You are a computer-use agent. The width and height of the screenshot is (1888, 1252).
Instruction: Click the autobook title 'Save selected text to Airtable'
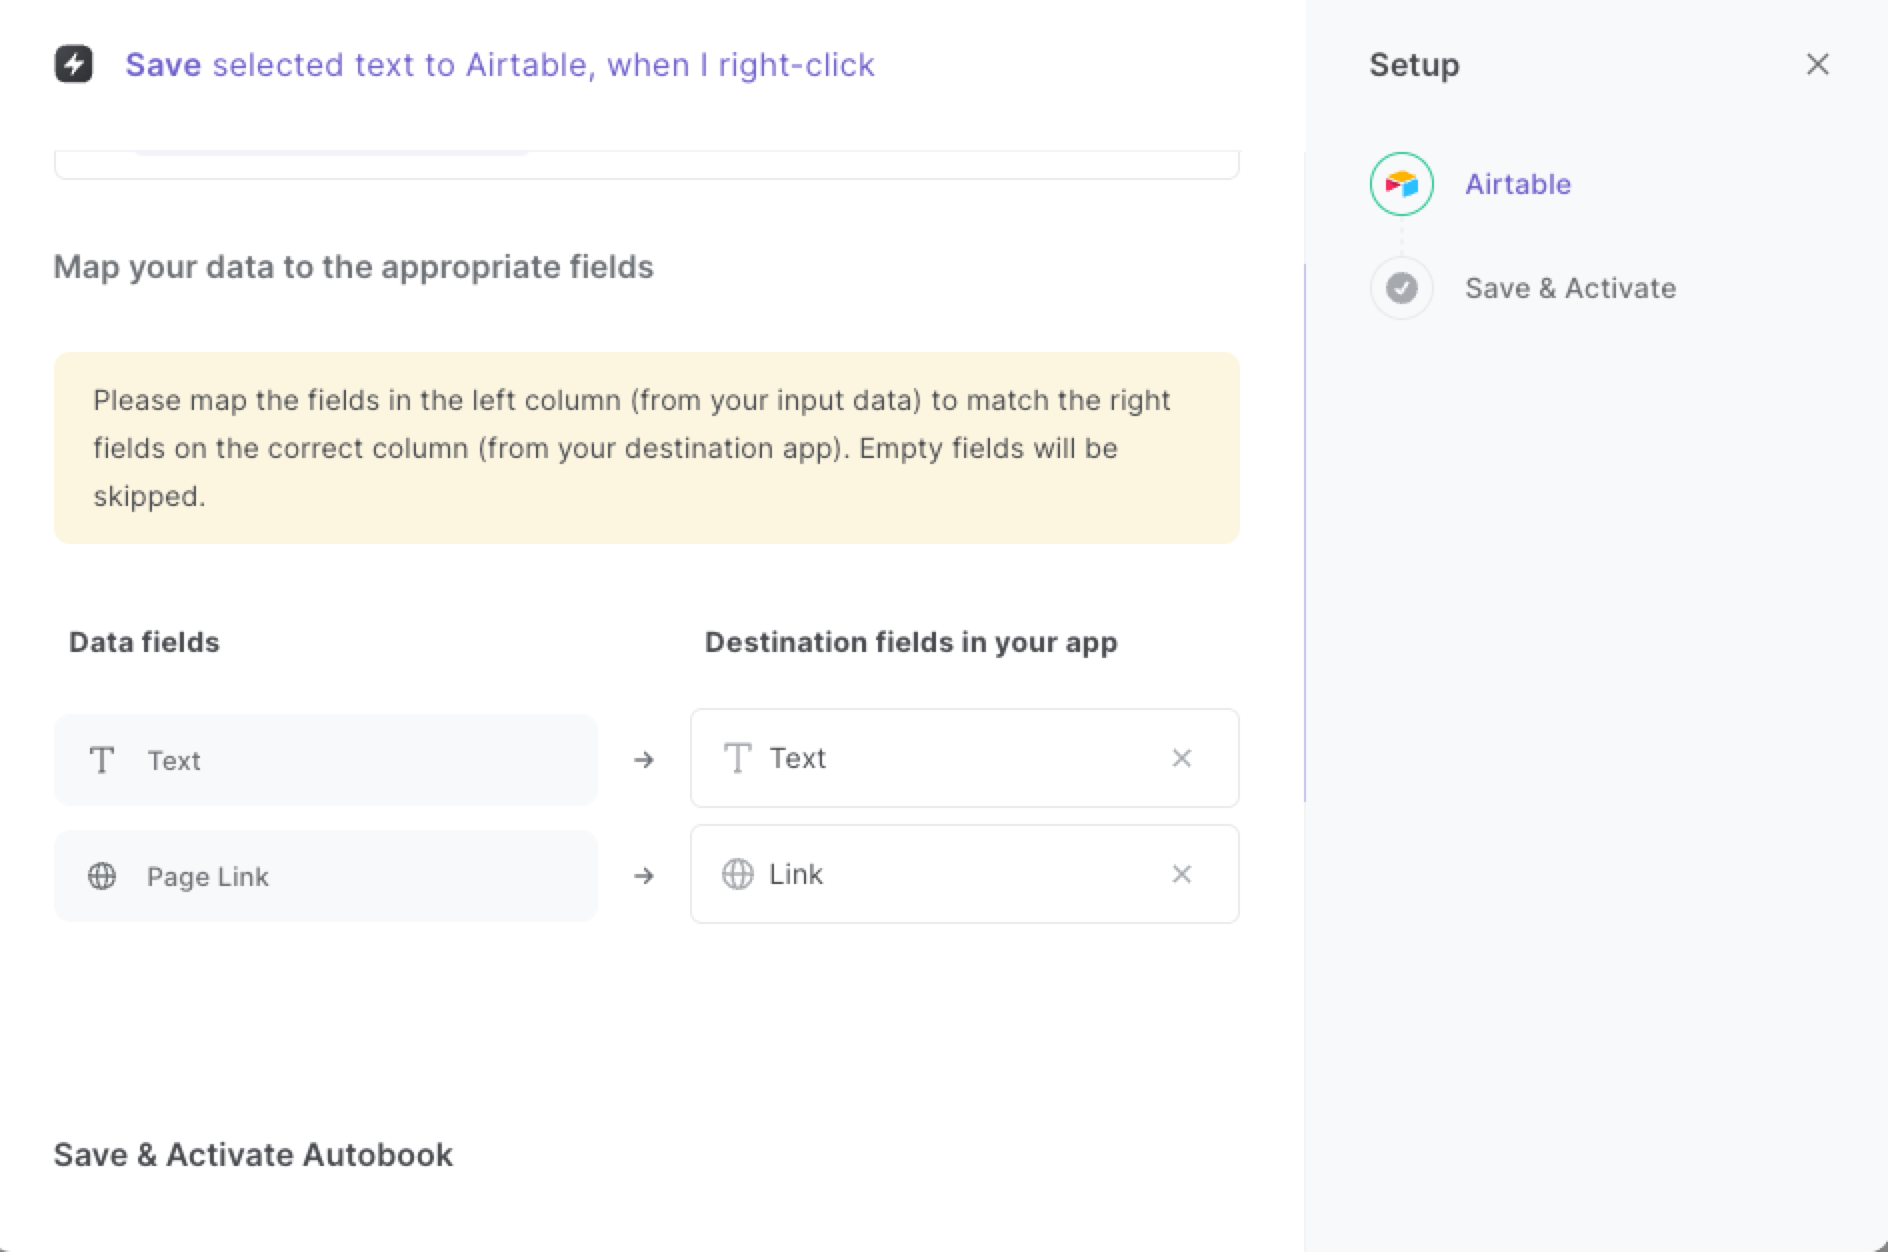499,65
